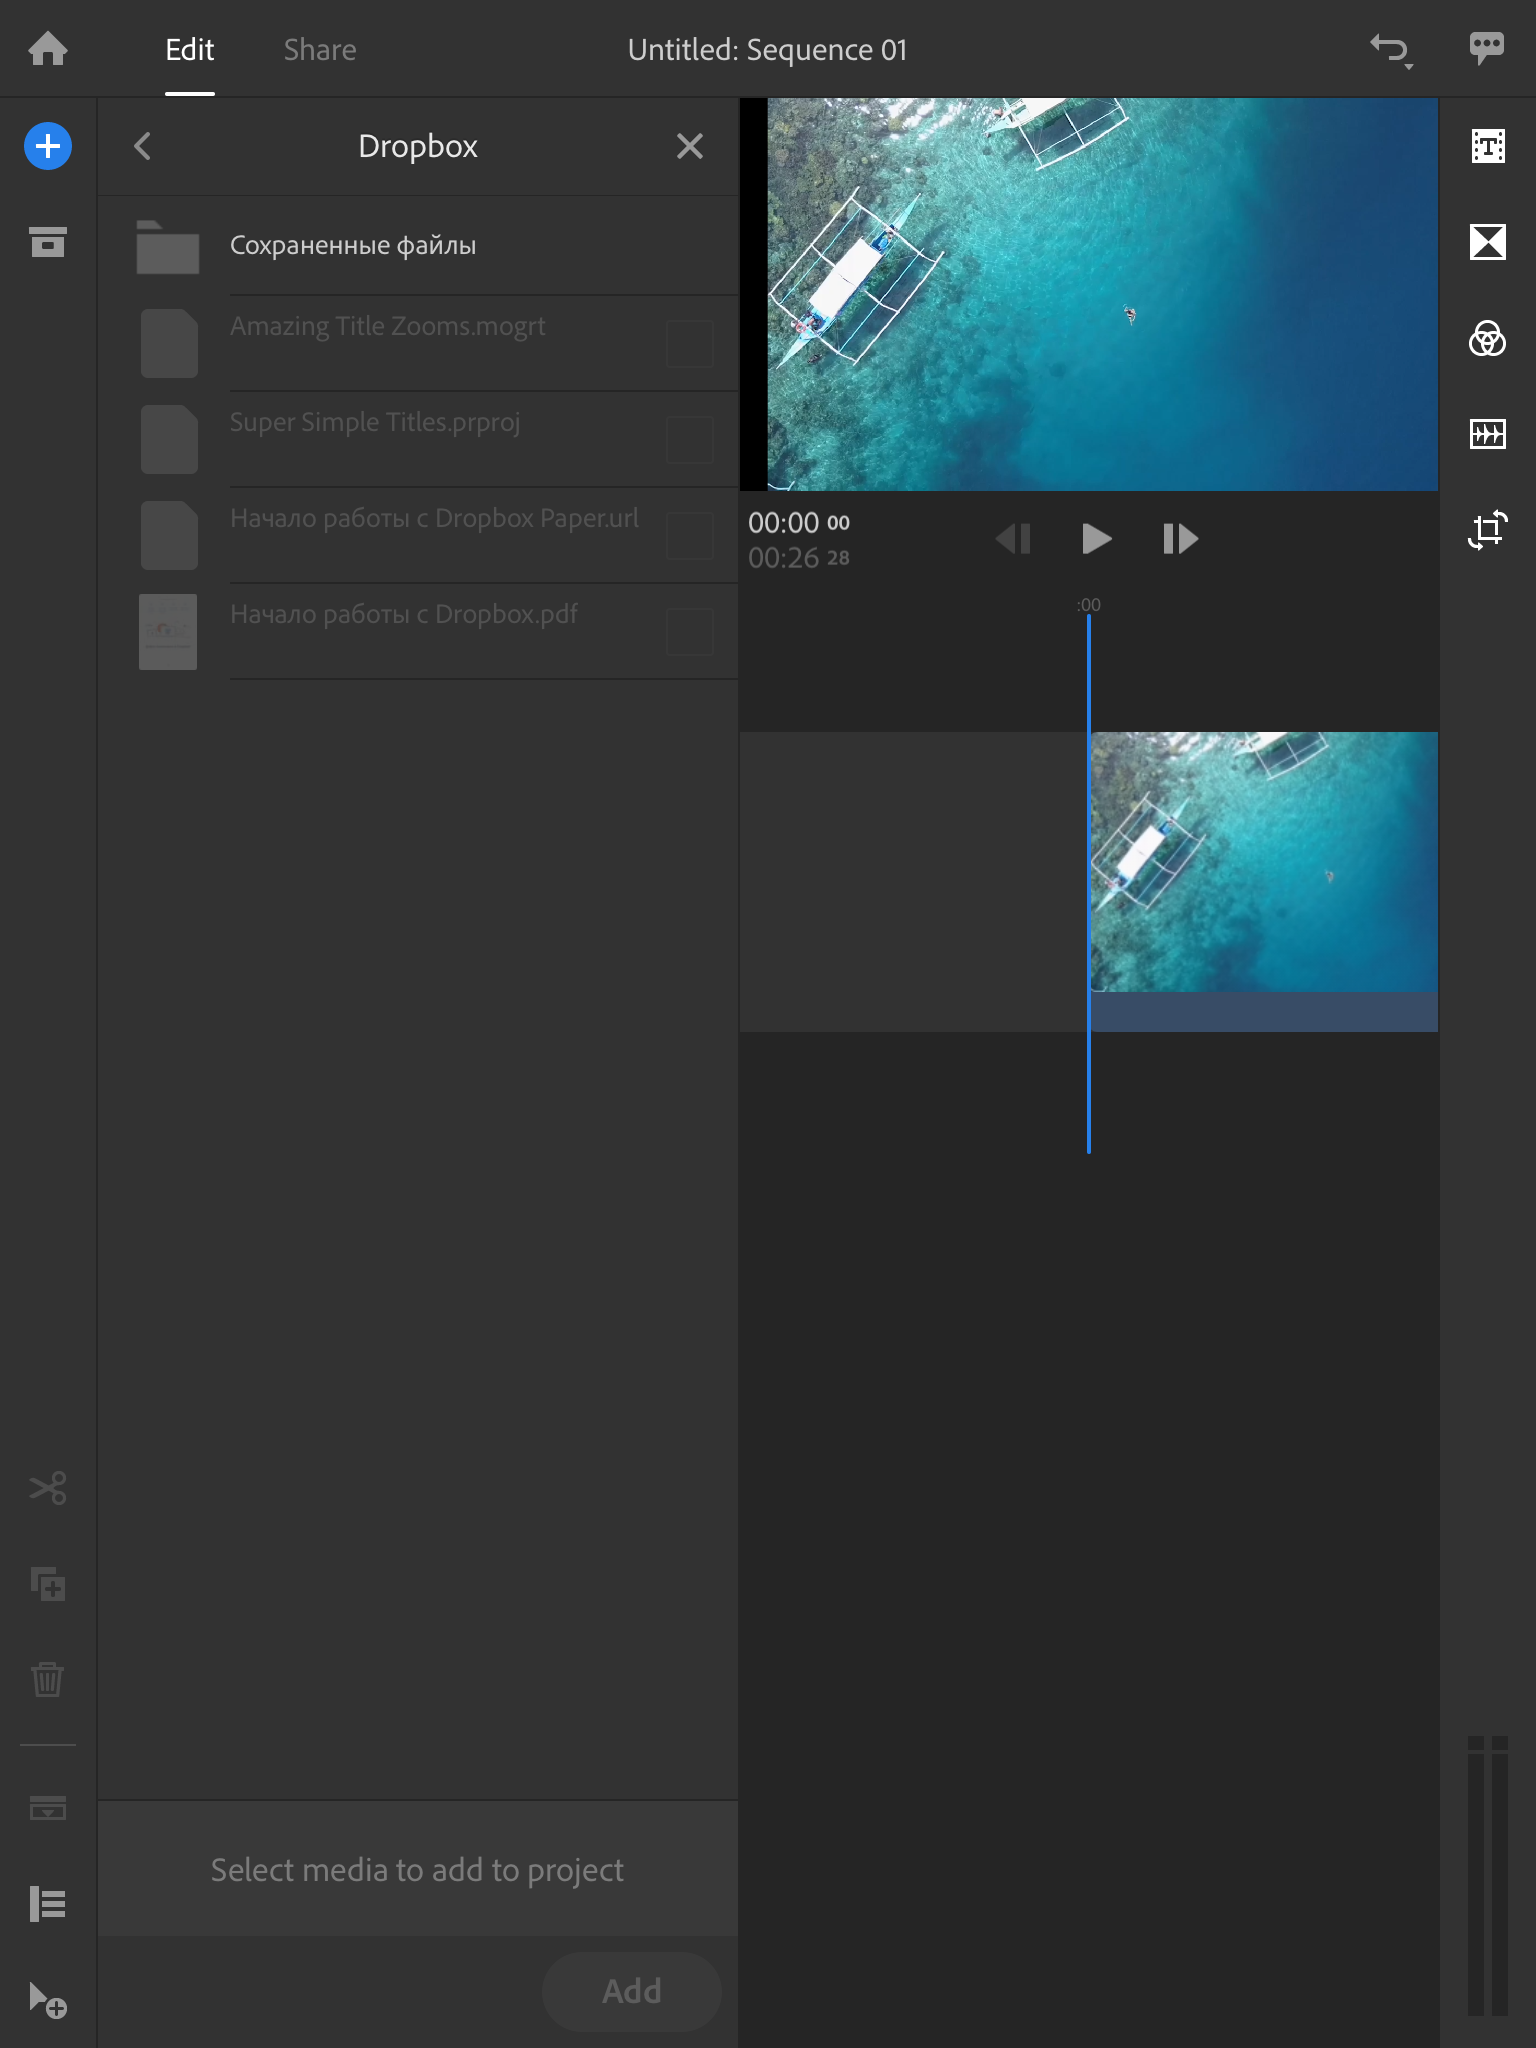Click the audio level meter
1536x2048 pixels.
click(x=1488, y=1875)
